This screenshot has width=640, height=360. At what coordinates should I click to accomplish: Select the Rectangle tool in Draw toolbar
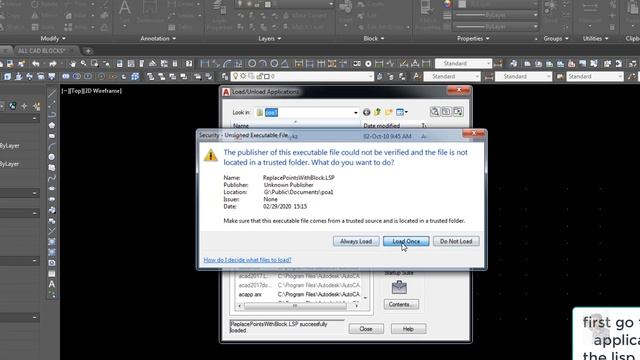[52, 136]
